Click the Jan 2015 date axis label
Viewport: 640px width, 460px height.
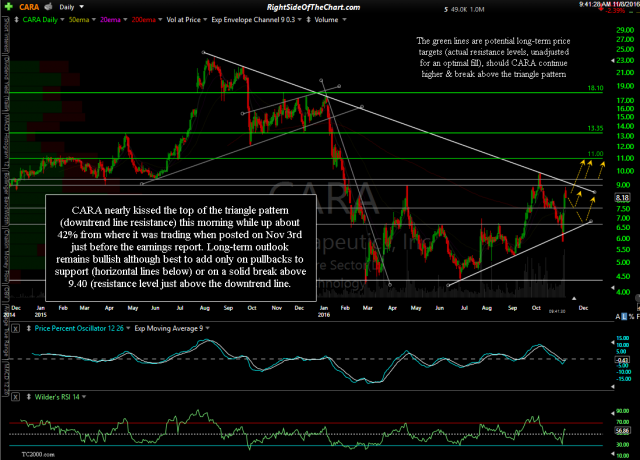click(x=40, y=311)
